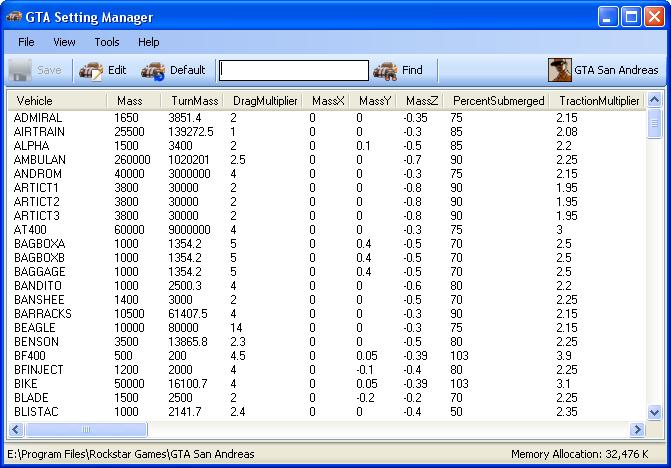Screen dimensions: 671x468
Task: Click into the search text field
Action: [x=294, y=70]
